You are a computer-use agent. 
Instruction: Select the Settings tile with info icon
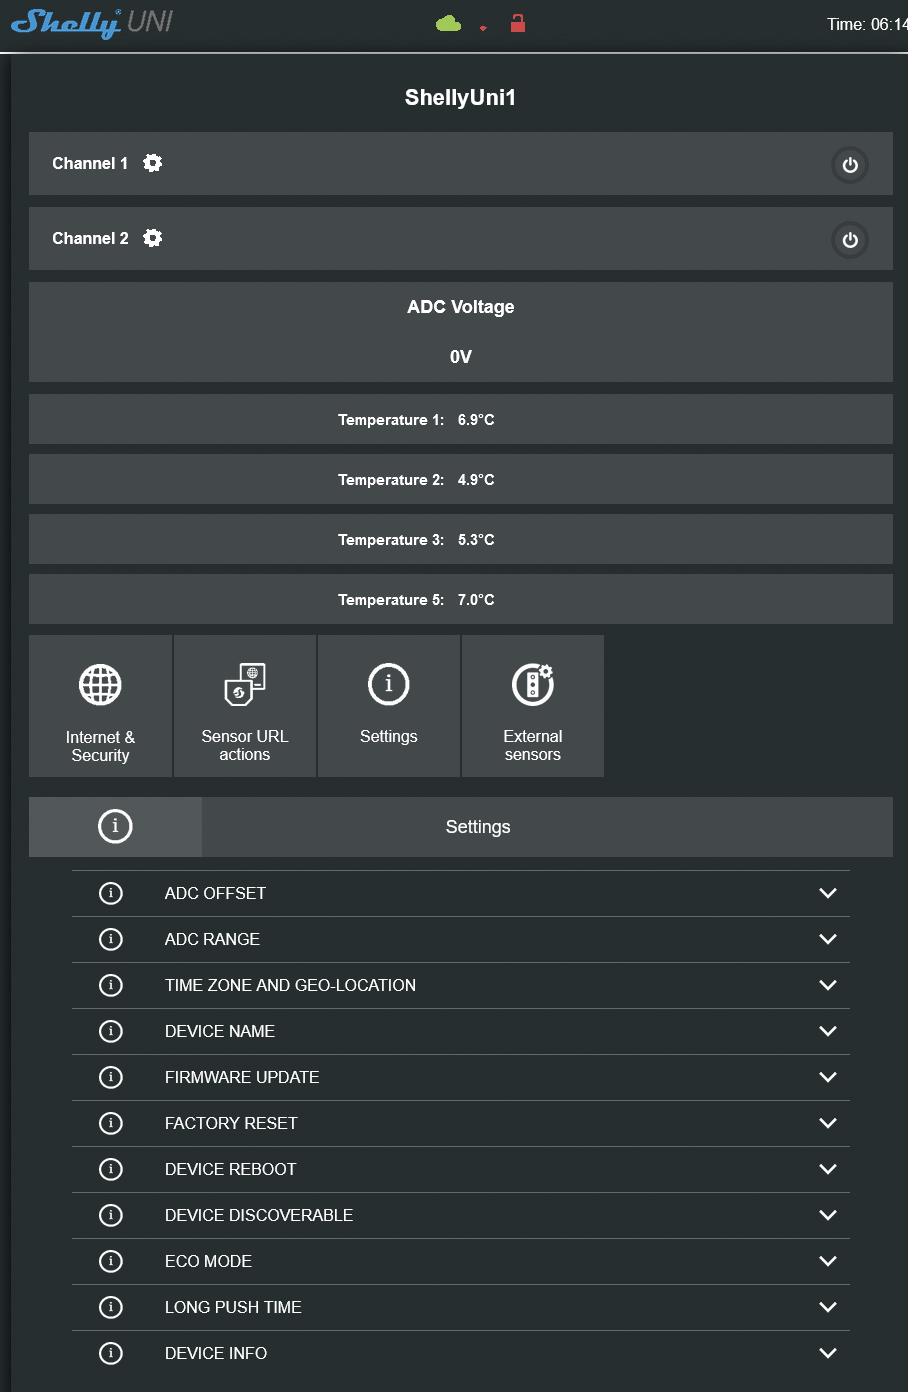pyautogui.click(x=388, y=706)
